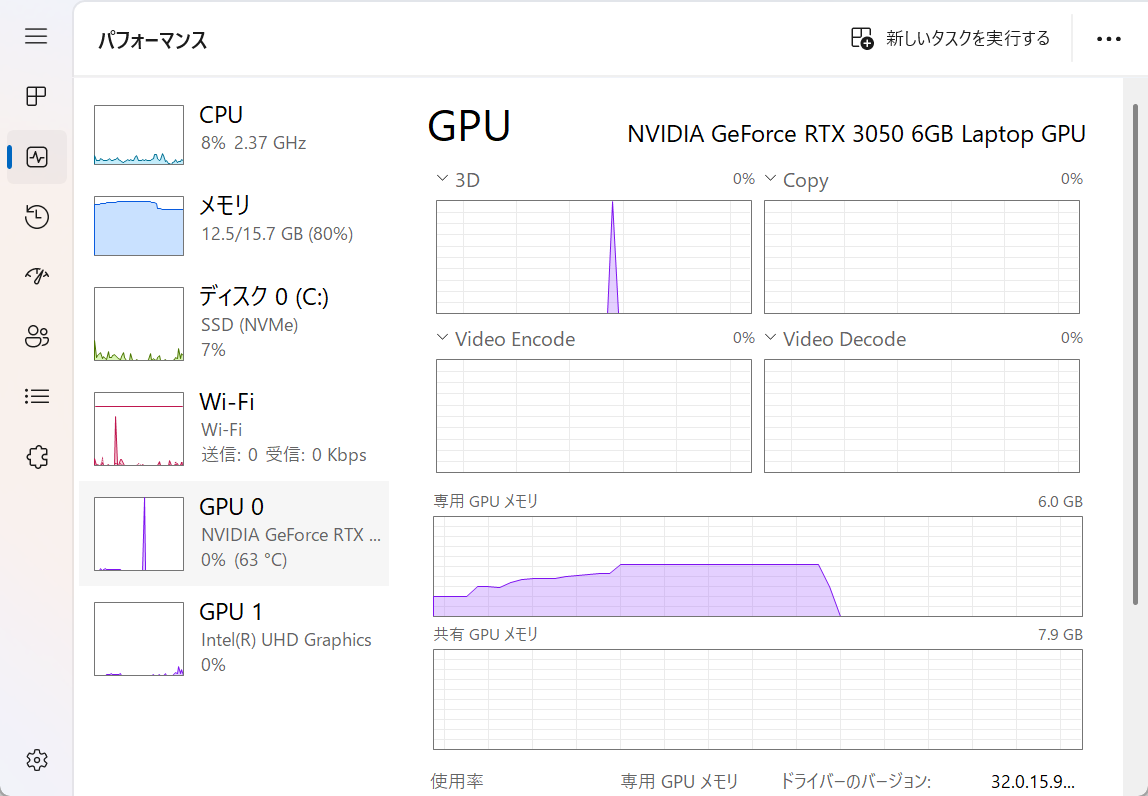
Task: Open the Copy engine graph dropdown
Action: (x=770, y=179)
